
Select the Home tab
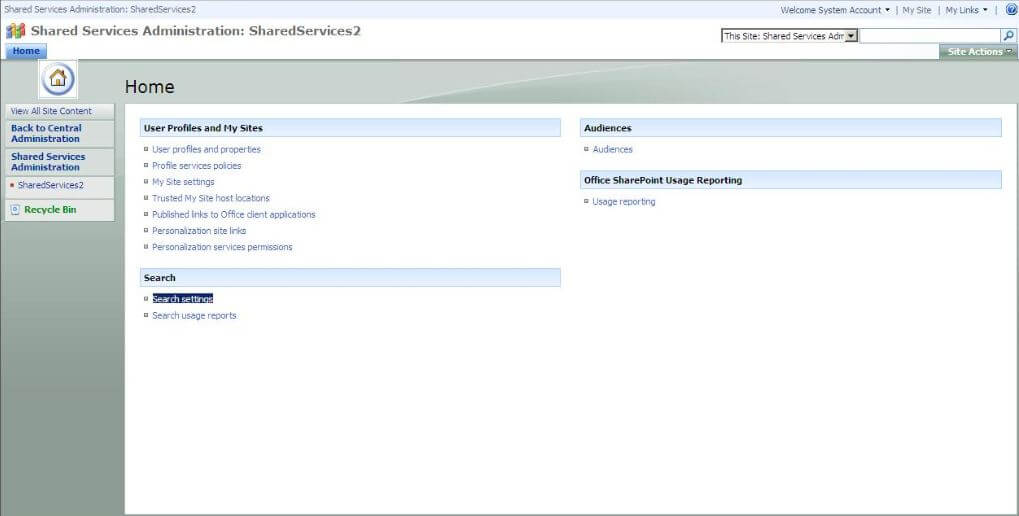click(x=26, y=51)
